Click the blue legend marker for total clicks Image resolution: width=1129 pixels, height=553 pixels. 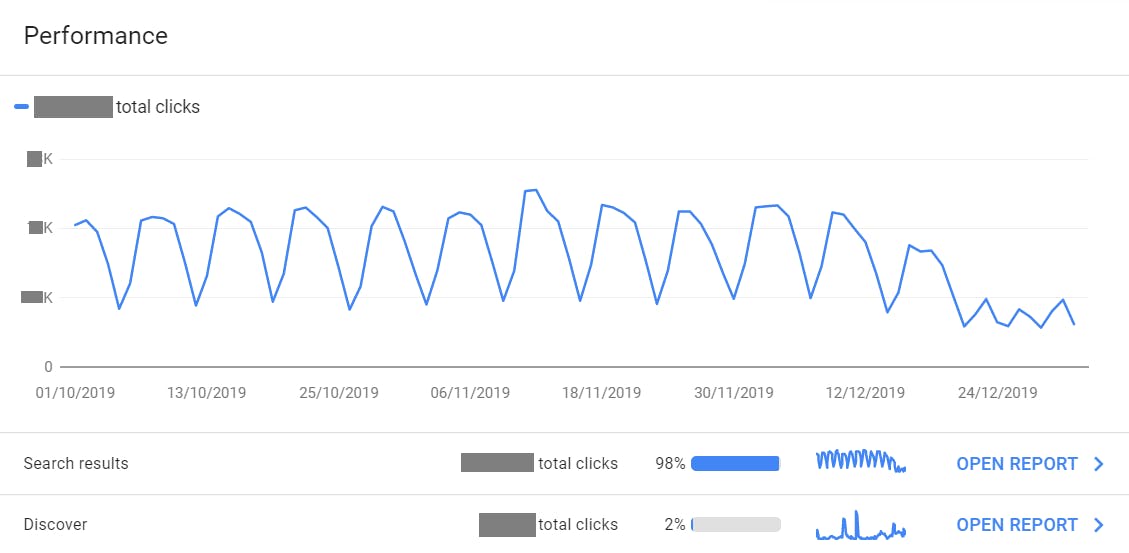[22, 107]
